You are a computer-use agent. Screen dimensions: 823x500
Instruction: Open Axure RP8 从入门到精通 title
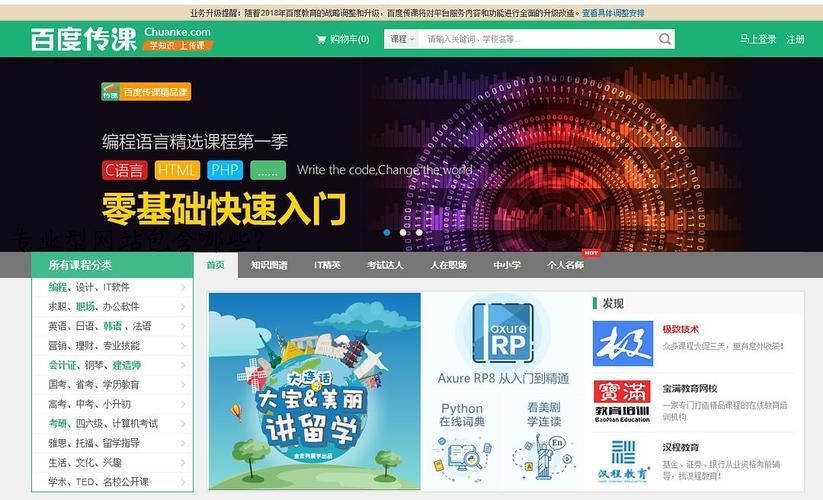pos(503,378)
